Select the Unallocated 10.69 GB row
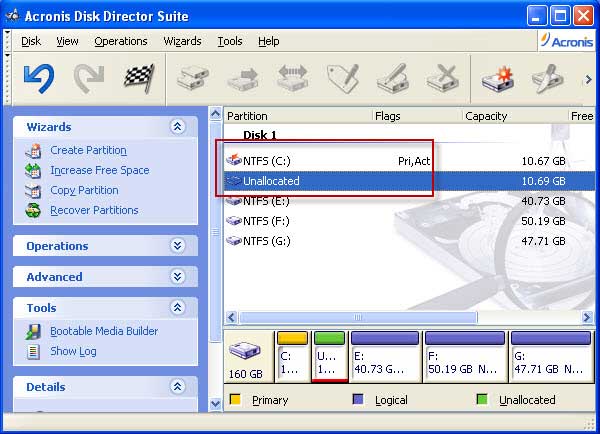Screen dimensions: 600x434 (x=409, y=181)
